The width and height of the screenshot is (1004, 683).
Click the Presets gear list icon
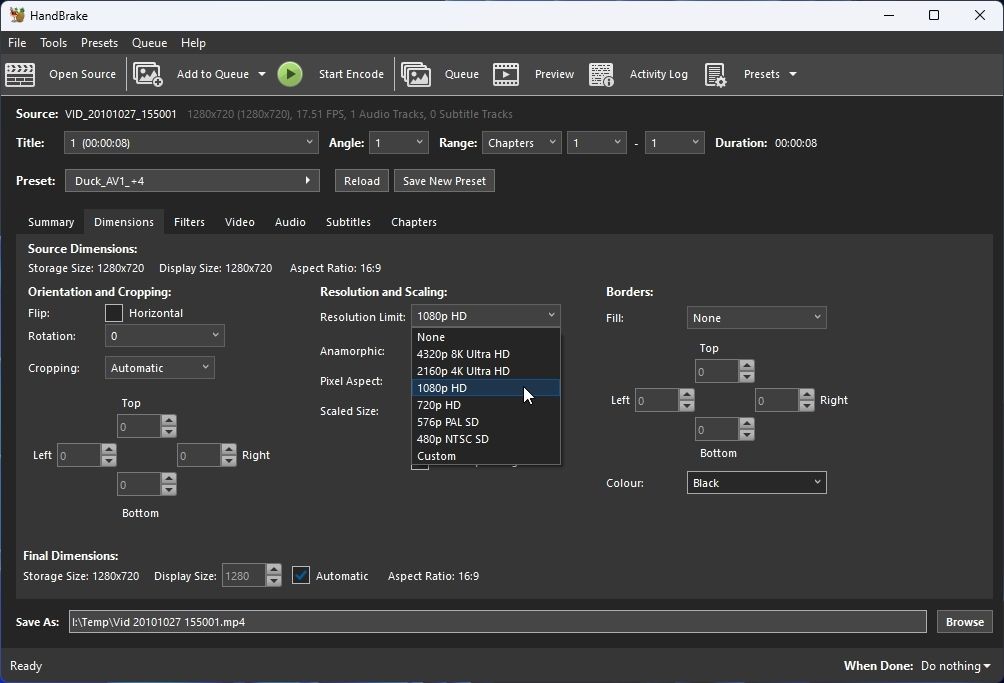715,74
